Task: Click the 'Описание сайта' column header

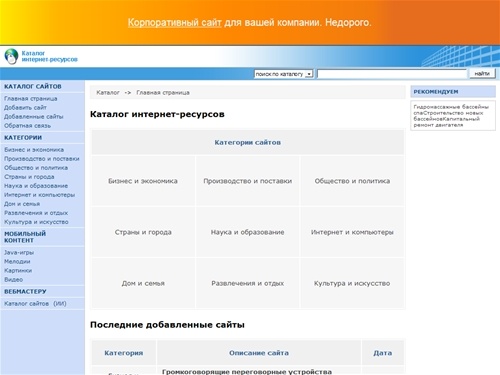Action: tap(259, 353)
